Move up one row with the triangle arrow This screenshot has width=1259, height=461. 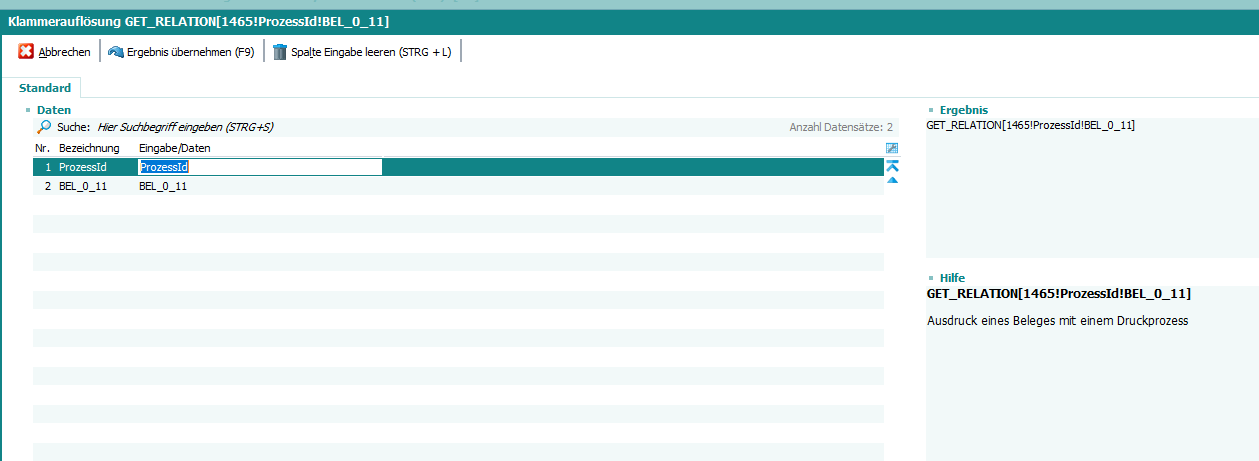[x=892, y=181]
